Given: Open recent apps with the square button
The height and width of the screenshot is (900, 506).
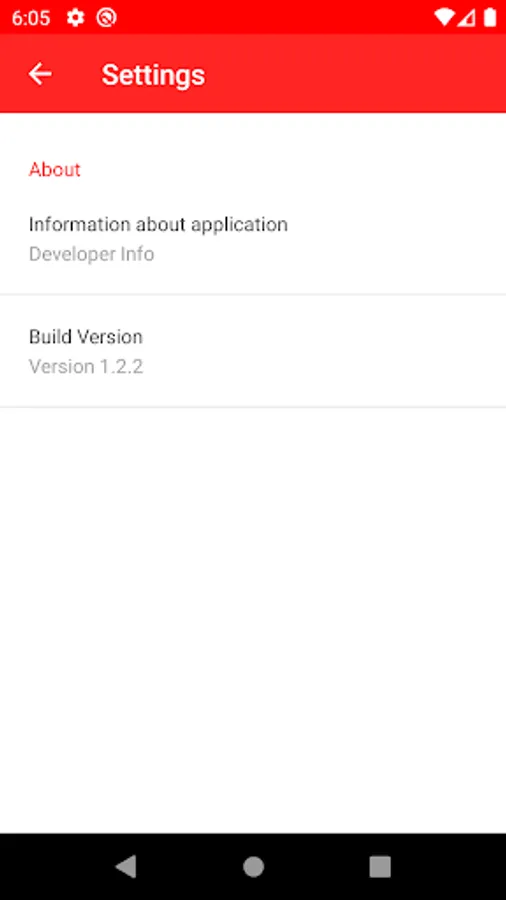Looking at the screenshot, I should coord(380,866).
